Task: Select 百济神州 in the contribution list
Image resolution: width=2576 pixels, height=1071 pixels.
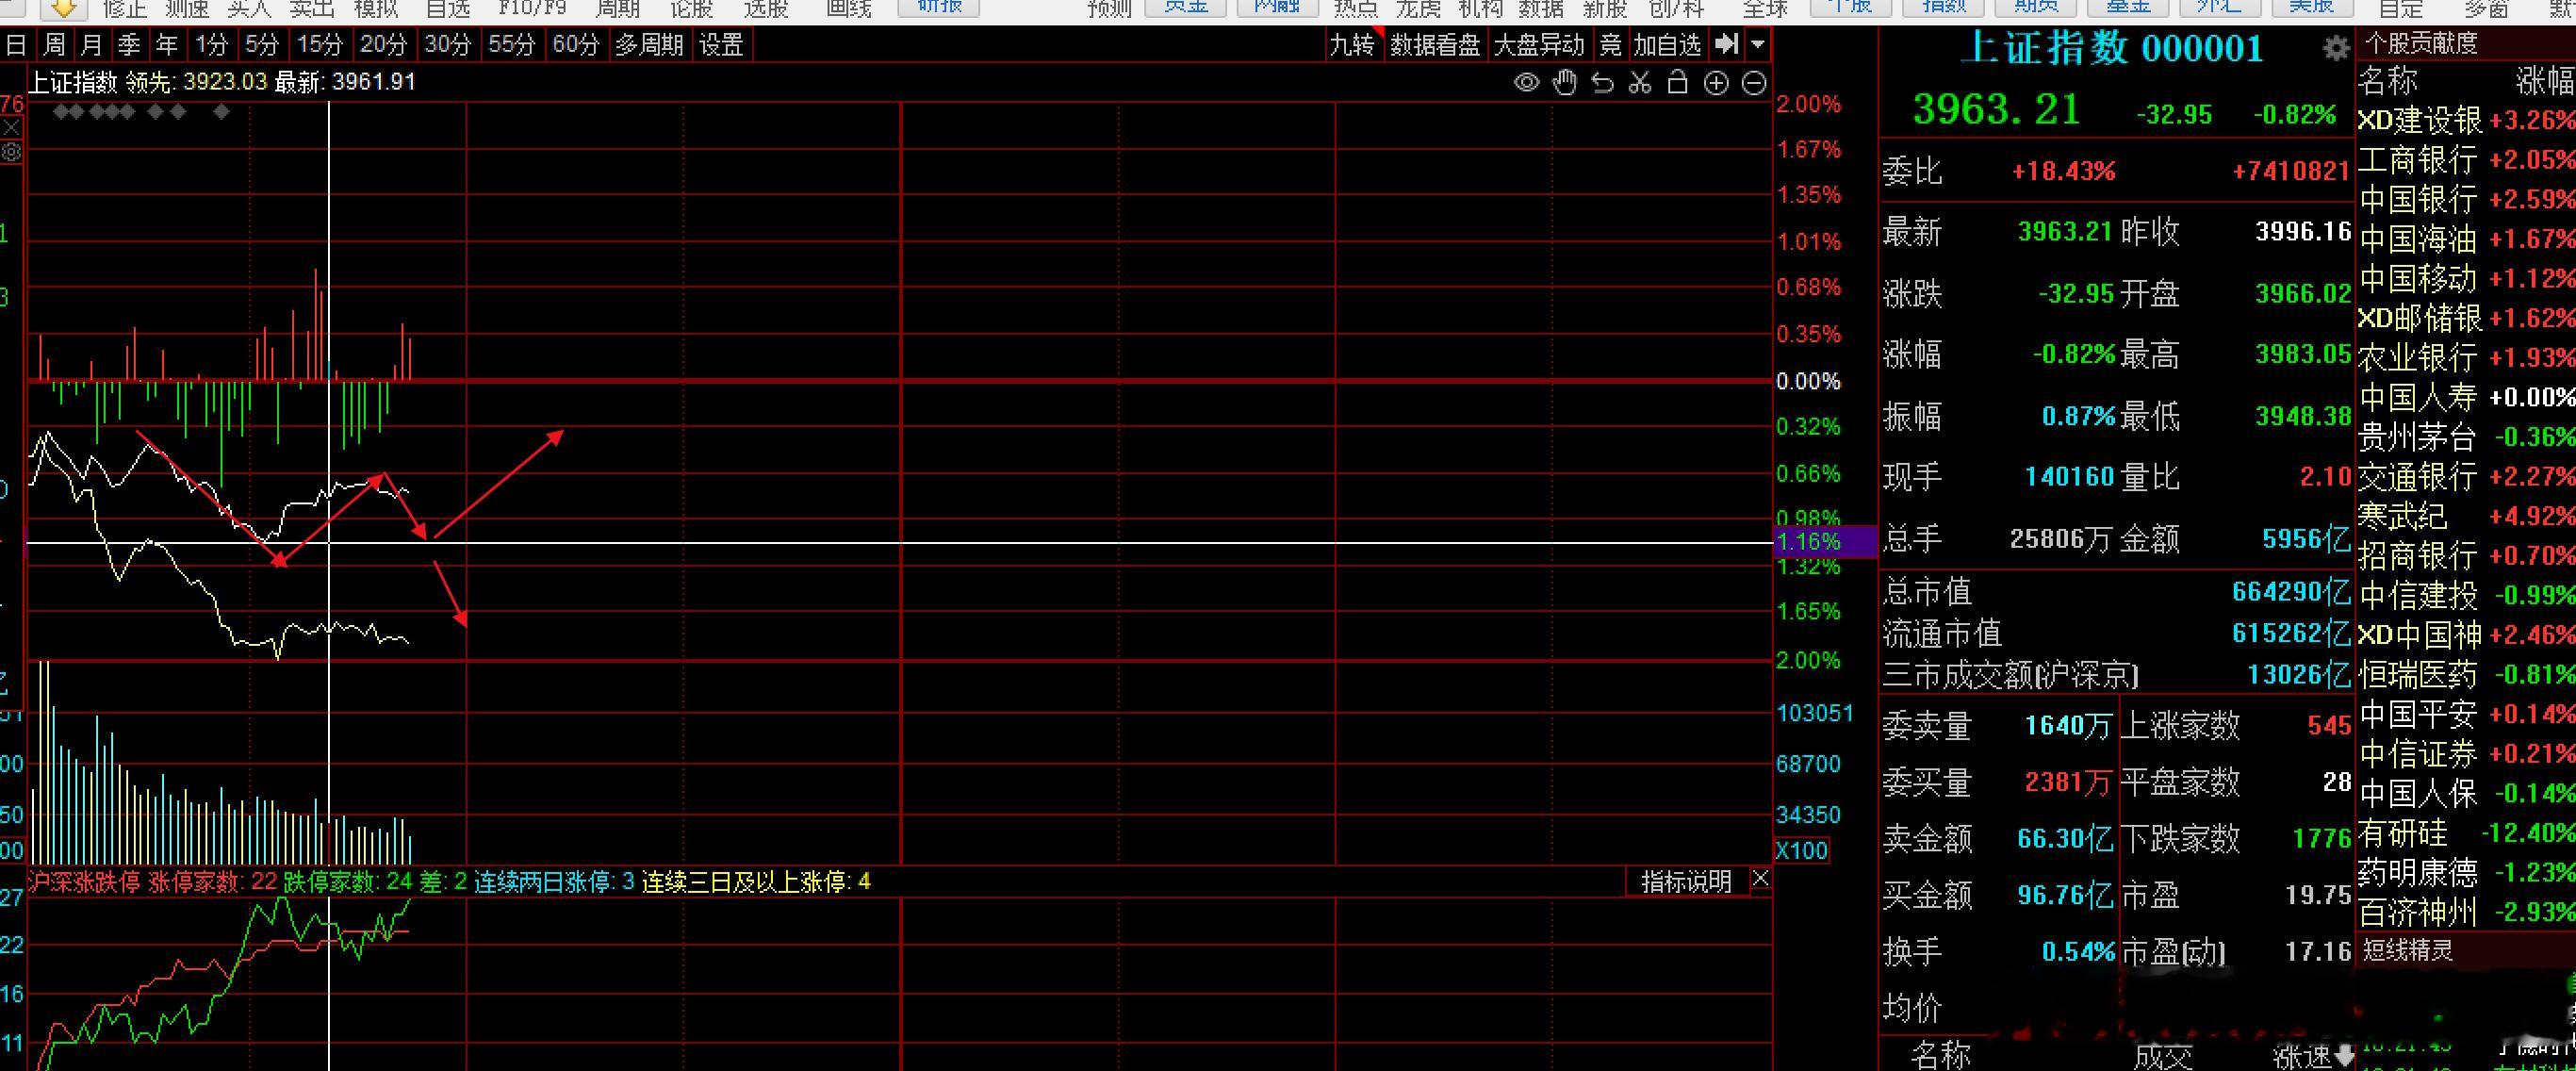Action: [2466, 912]
